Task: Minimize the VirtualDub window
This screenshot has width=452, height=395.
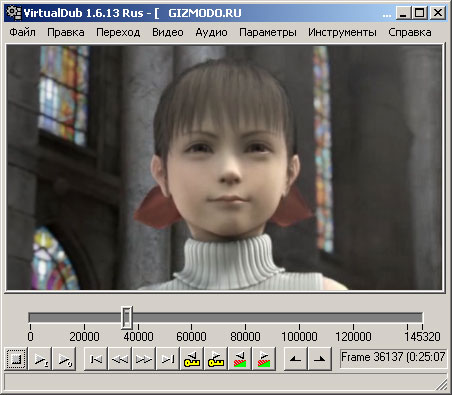Action: pos(403,13)
